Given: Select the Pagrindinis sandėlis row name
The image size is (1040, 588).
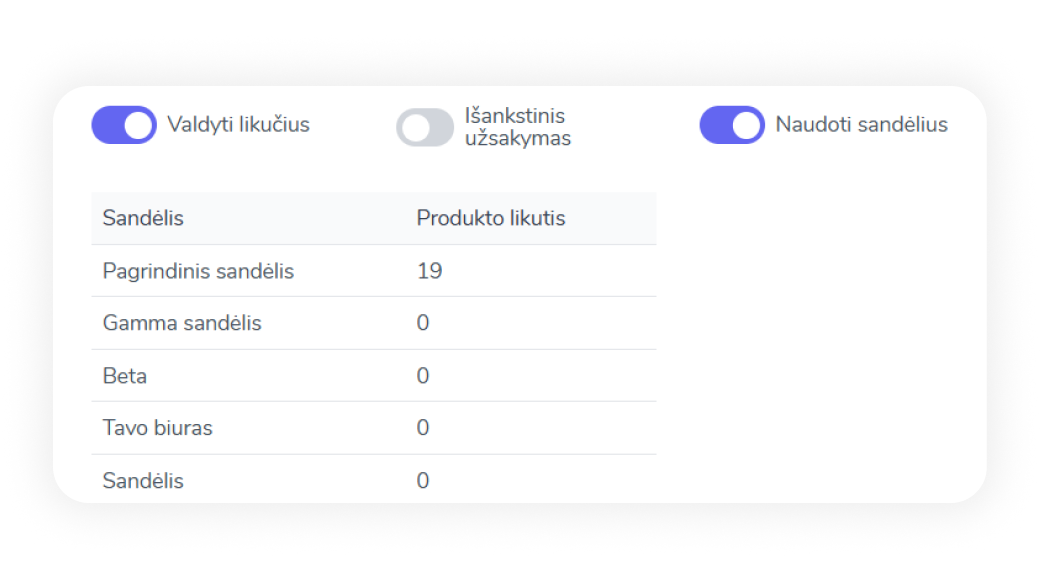Looking at the screenshot, I should (x=198, y=271).
